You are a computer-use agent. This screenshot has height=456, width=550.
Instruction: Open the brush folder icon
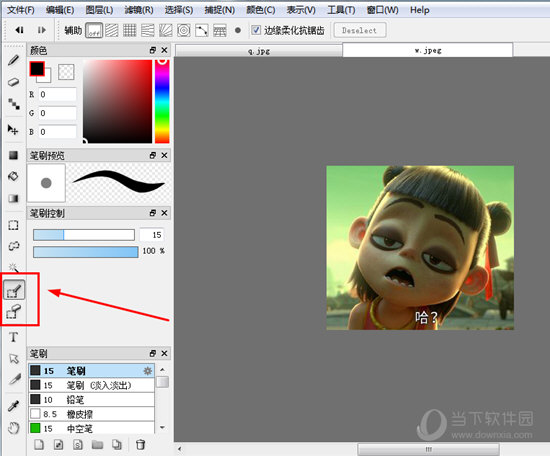(x=97, y=445)
